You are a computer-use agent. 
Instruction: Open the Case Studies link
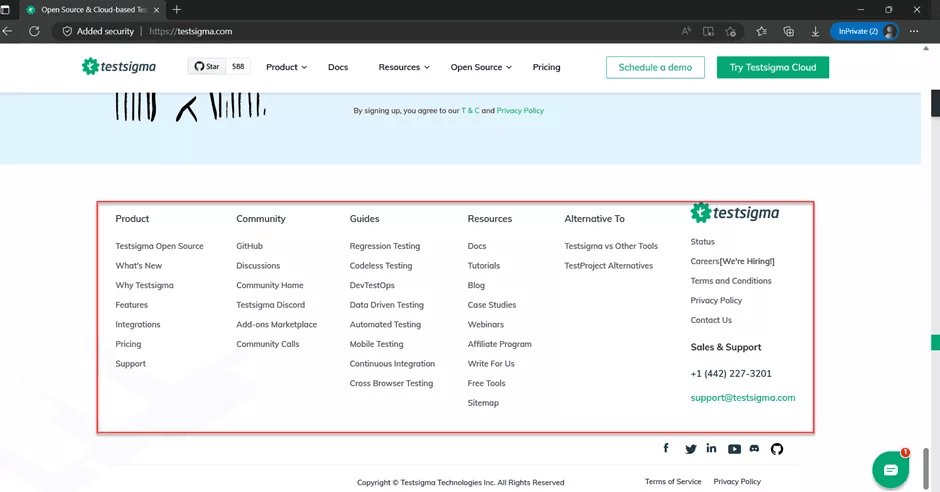(x=492, y=304)
